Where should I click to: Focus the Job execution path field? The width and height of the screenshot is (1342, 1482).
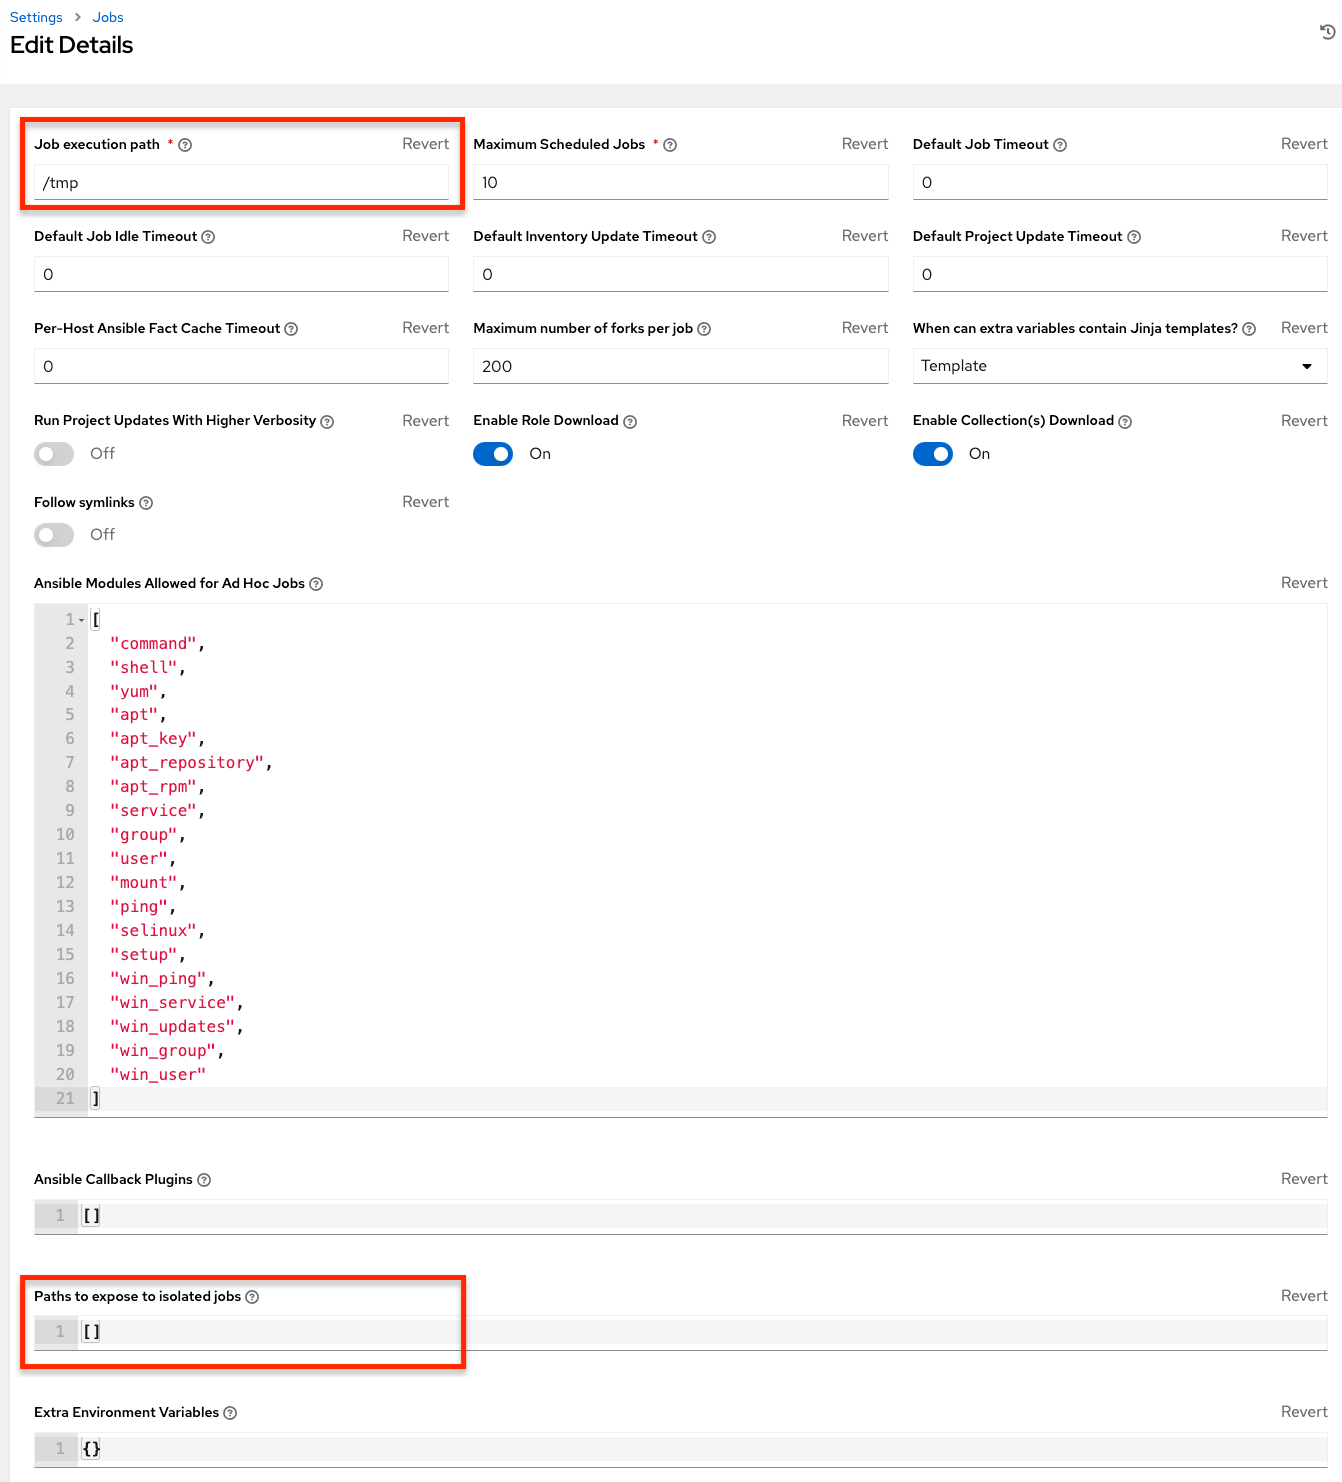(x=241, y=182)
